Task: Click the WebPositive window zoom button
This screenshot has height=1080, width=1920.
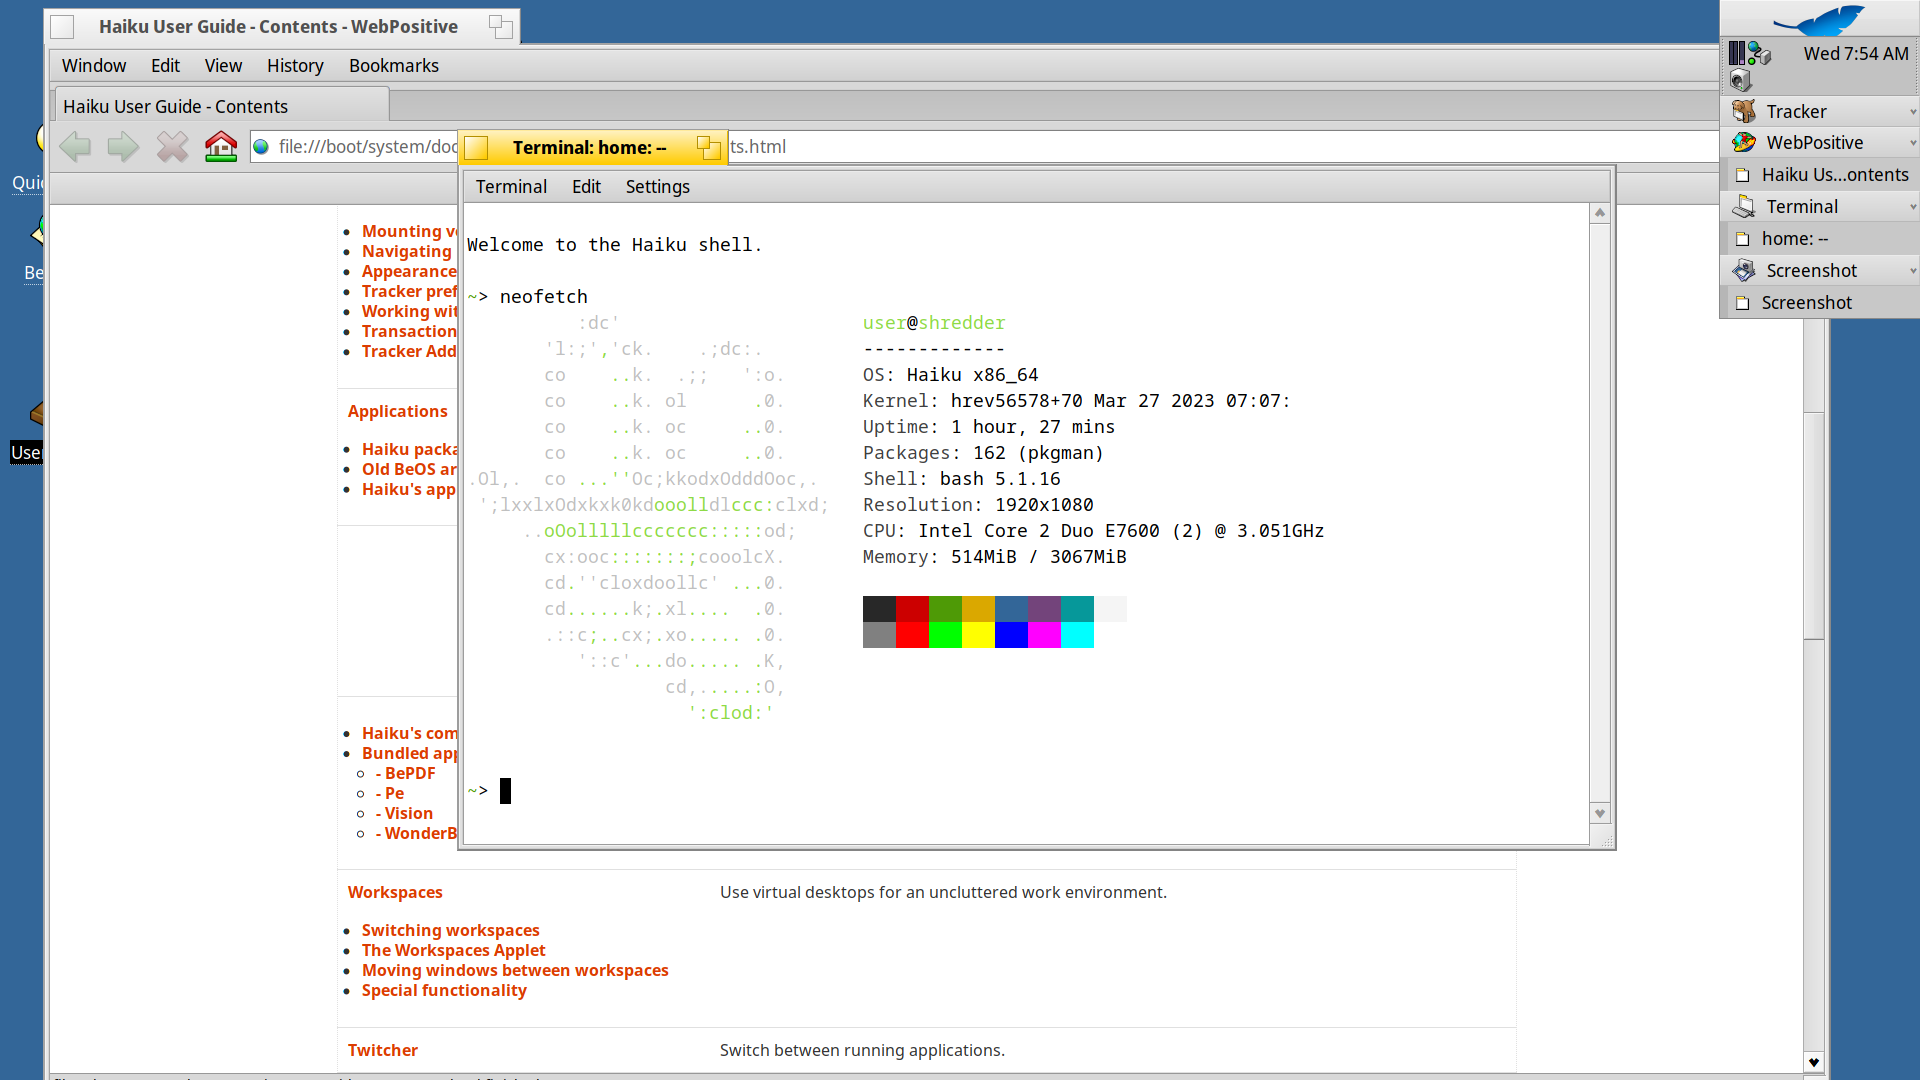Action: coord(501,27)
